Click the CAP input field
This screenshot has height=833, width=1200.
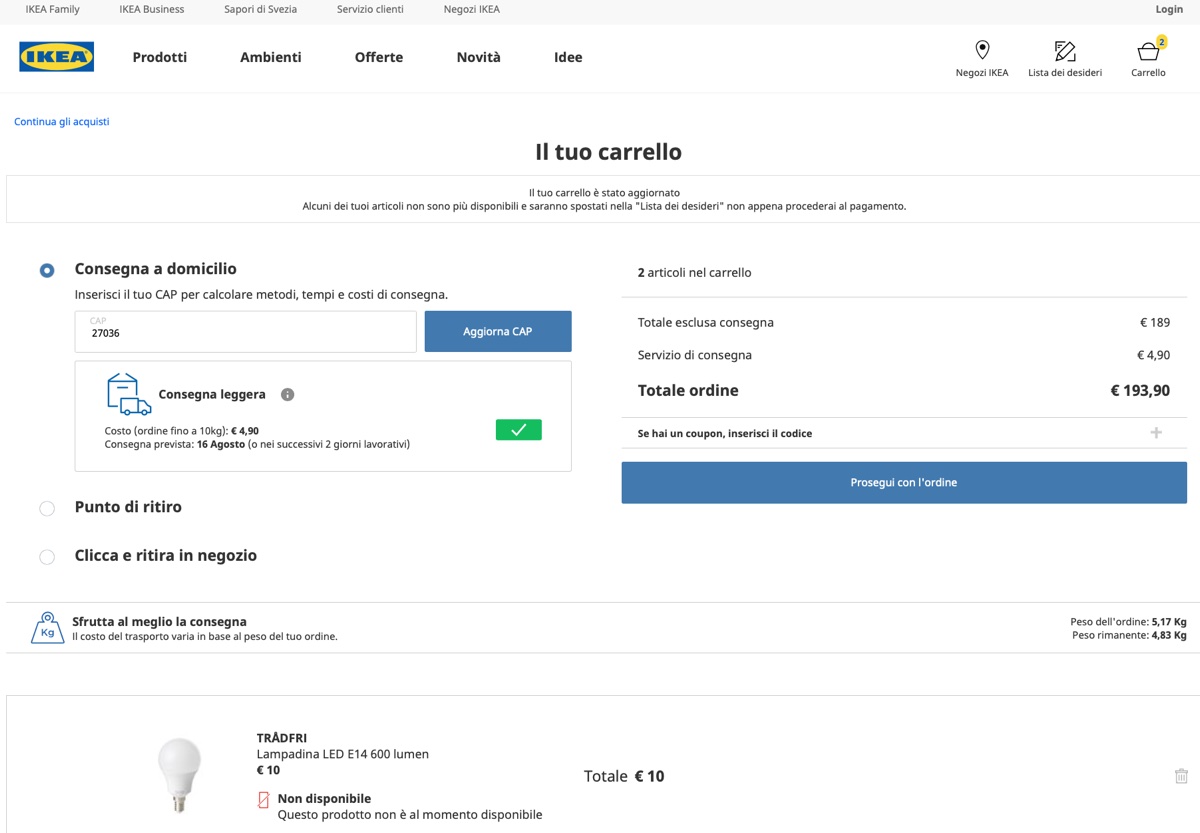pyautogui.click(x=246, y=331)
